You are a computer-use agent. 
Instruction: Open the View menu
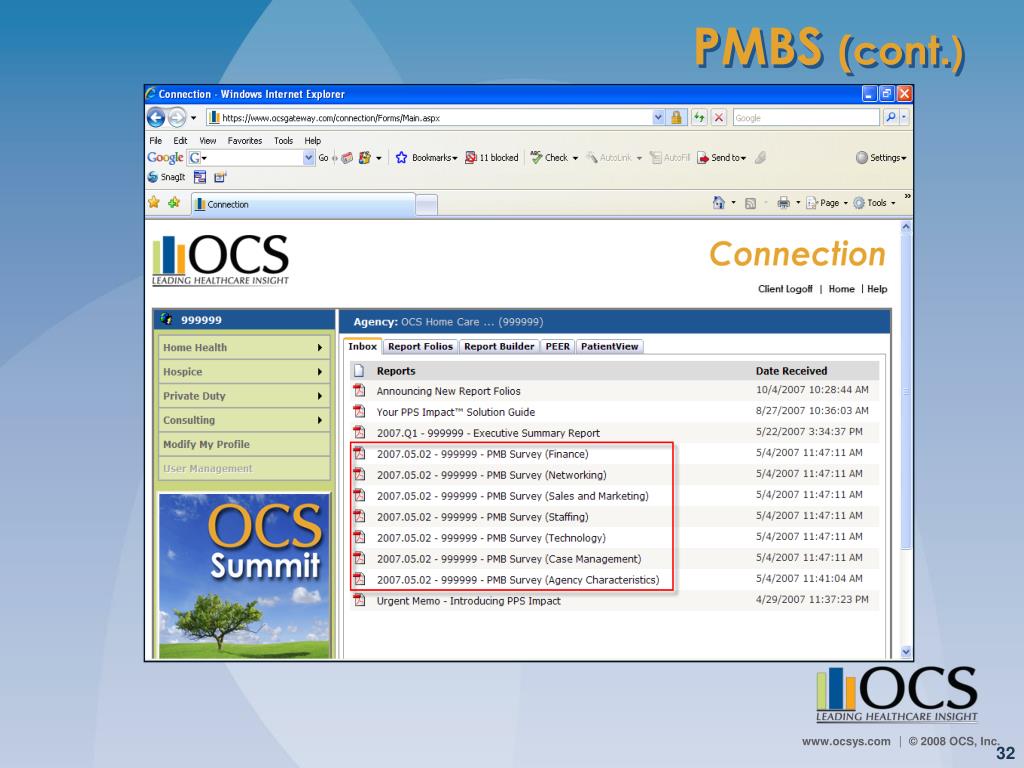[208, 140]
